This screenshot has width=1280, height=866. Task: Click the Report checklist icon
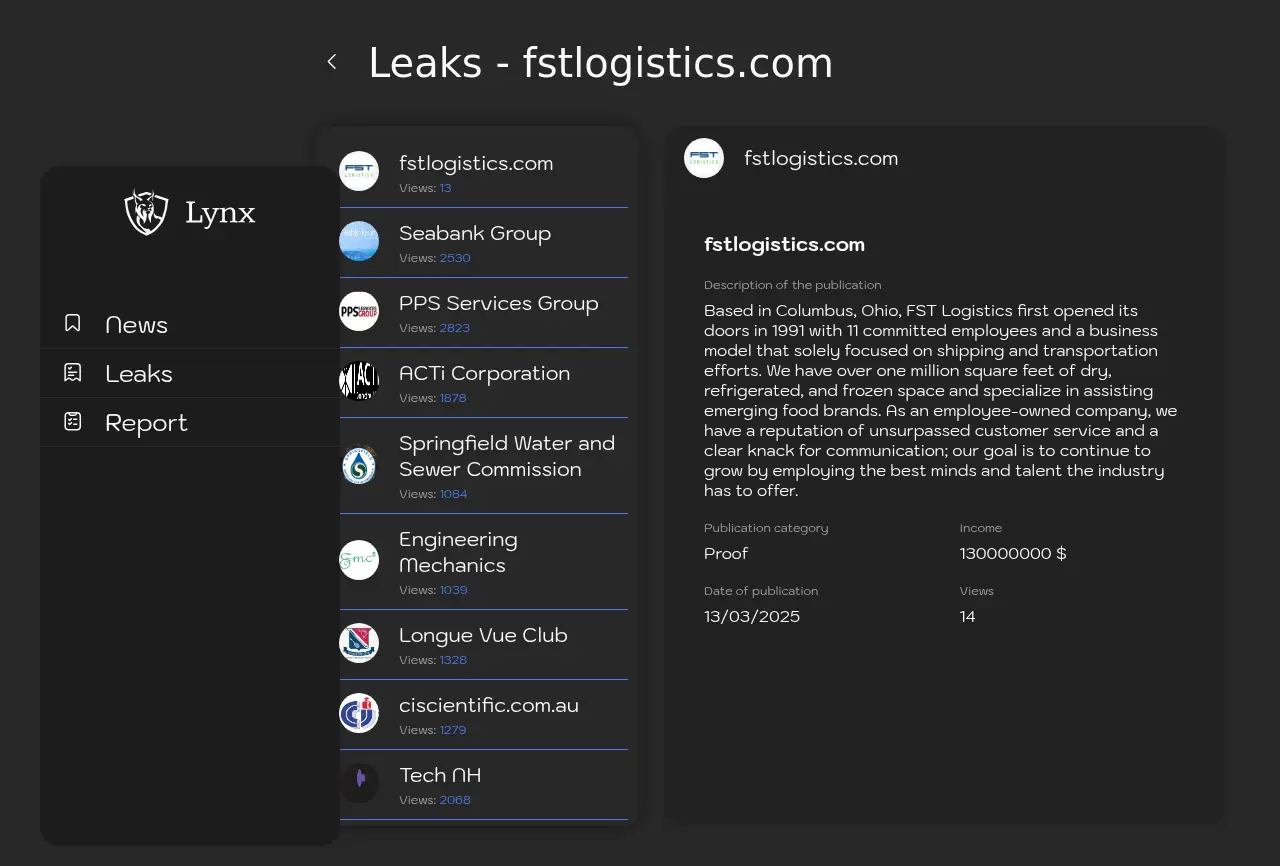click(73, 421)
